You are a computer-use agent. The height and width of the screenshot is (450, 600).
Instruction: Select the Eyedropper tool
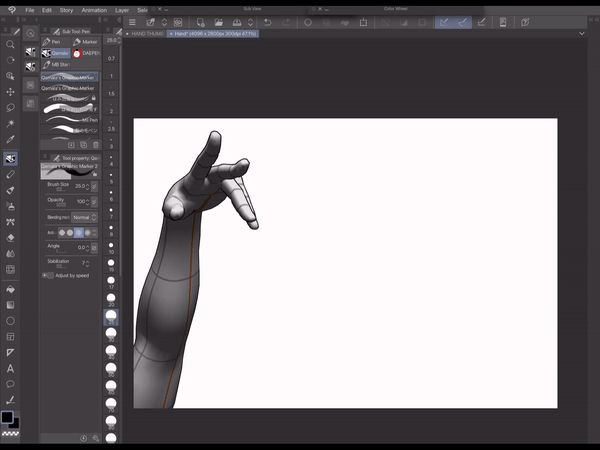tap(10, 139)
